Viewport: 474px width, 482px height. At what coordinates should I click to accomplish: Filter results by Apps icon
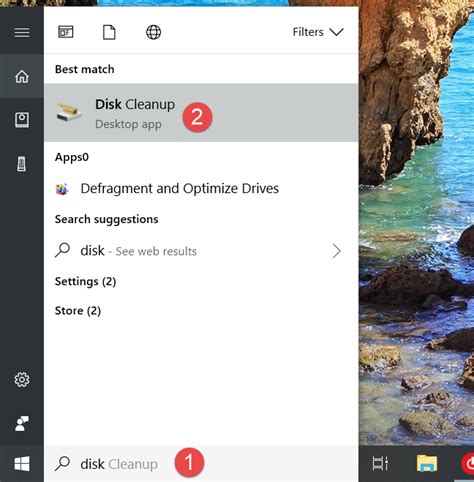point(66,32)
